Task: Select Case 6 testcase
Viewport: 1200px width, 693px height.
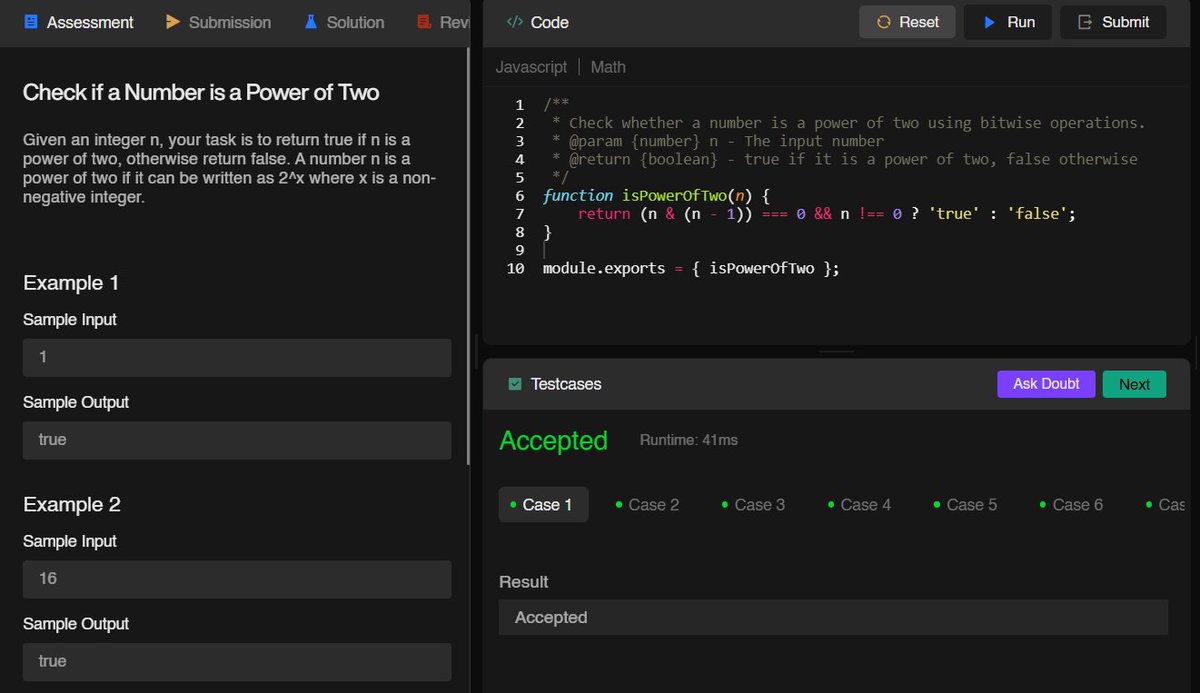Action: tap(1072, 505)
